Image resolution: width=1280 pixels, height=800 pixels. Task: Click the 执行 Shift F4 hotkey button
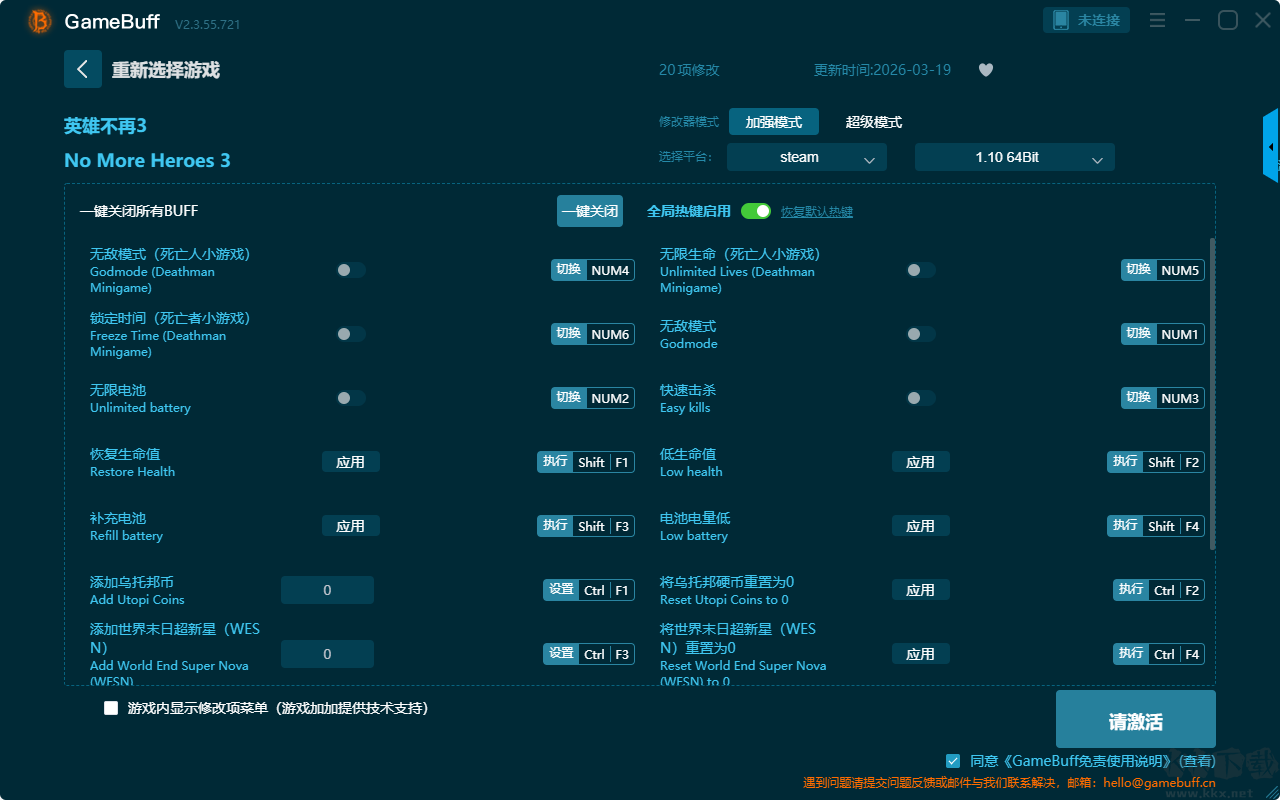click(x=1156, y=526)
